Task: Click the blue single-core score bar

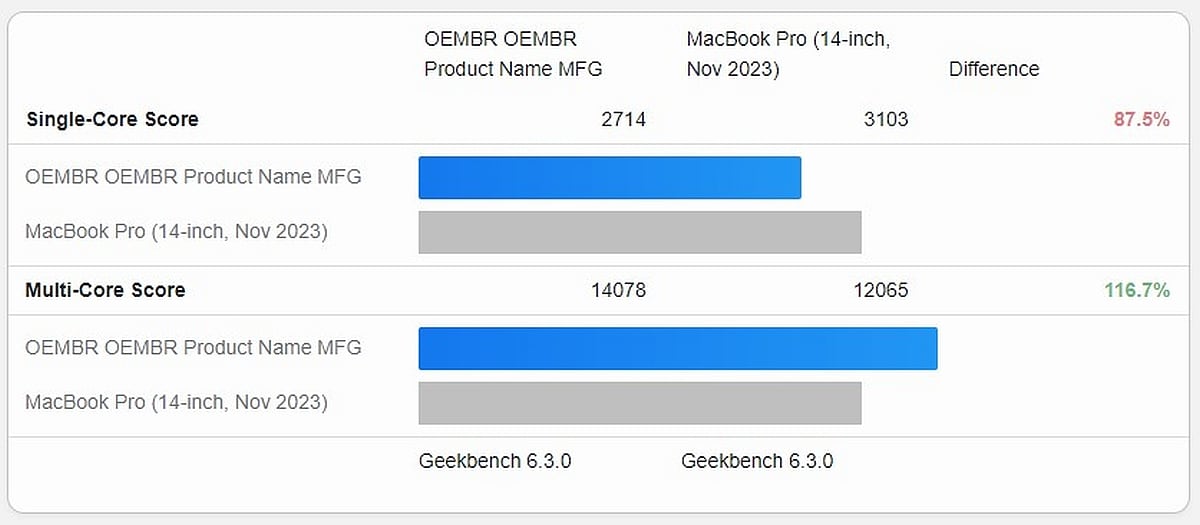Action: pyautogui.click(x=609, y=178)
